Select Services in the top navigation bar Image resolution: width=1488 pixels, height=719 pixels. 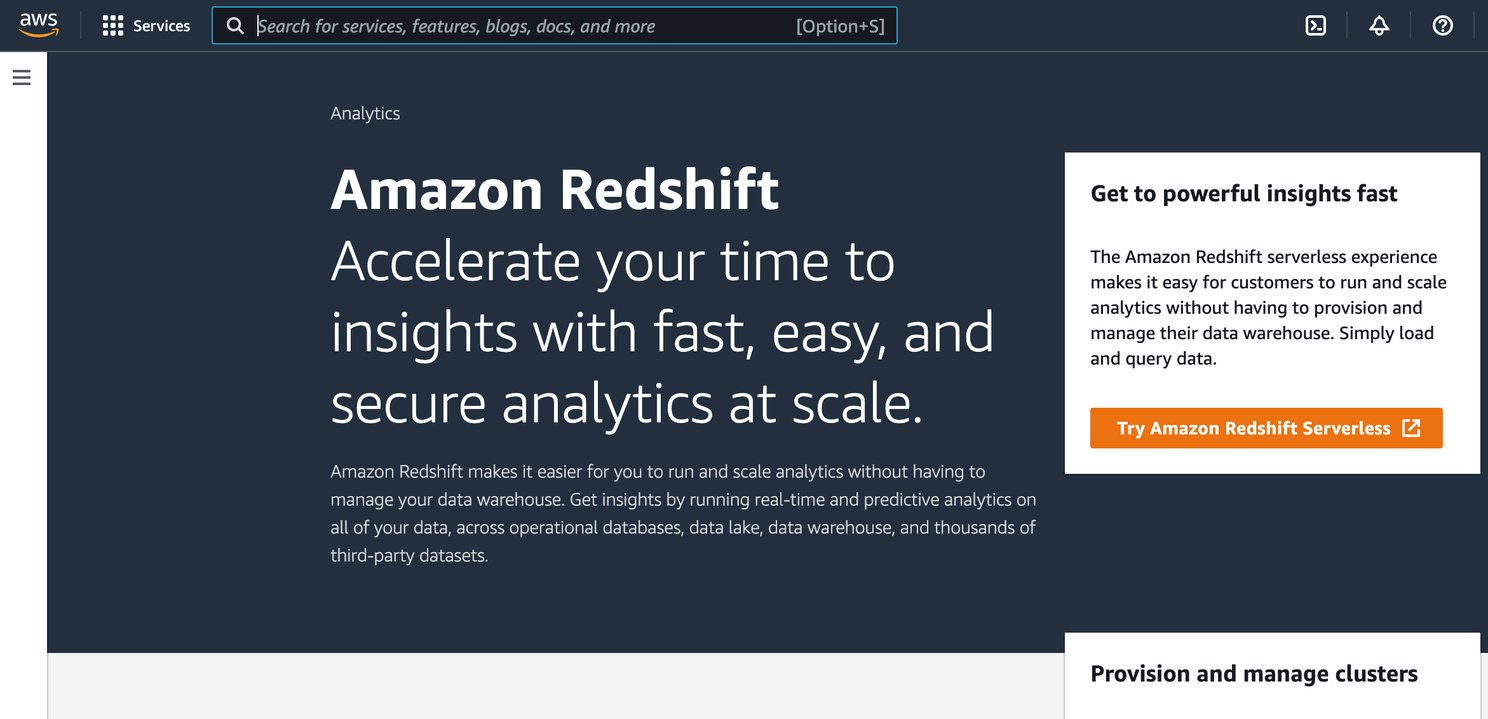coord(160,25)
